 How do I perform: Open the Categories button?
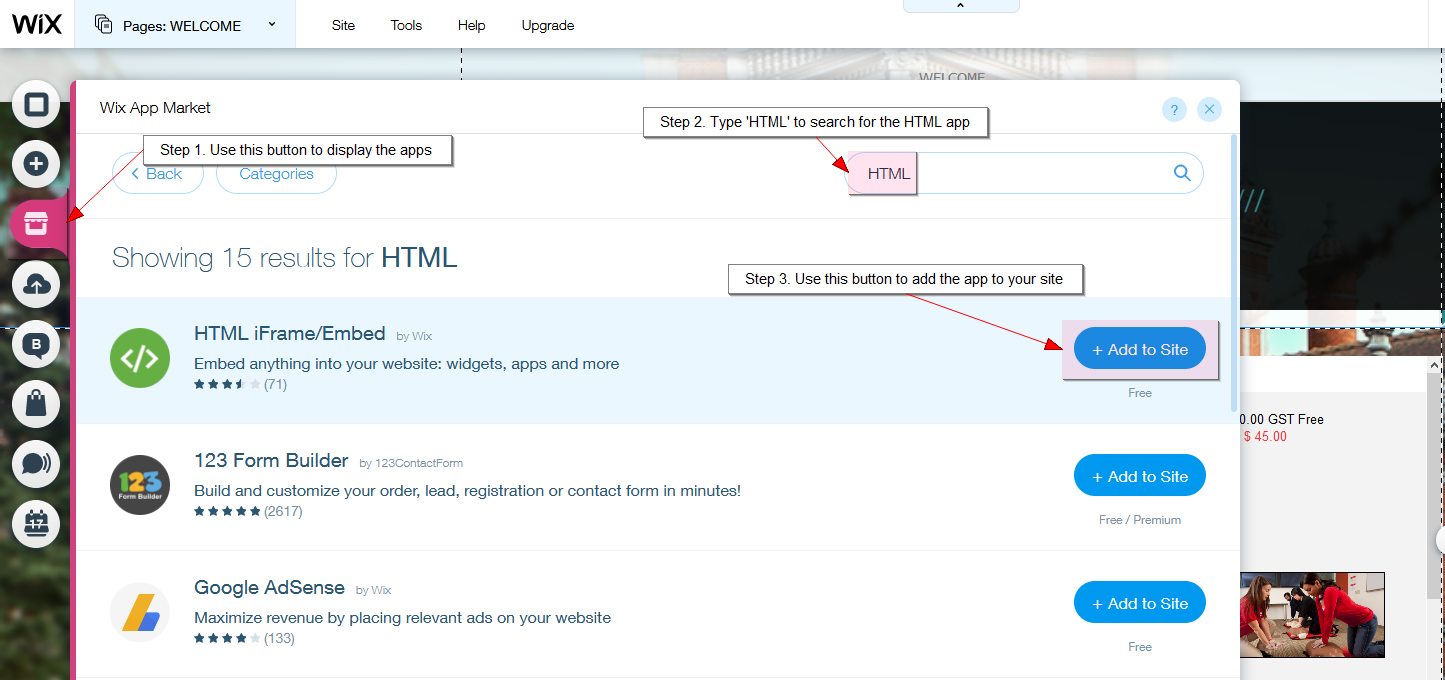pyautogui.click(x=276, y=174)
